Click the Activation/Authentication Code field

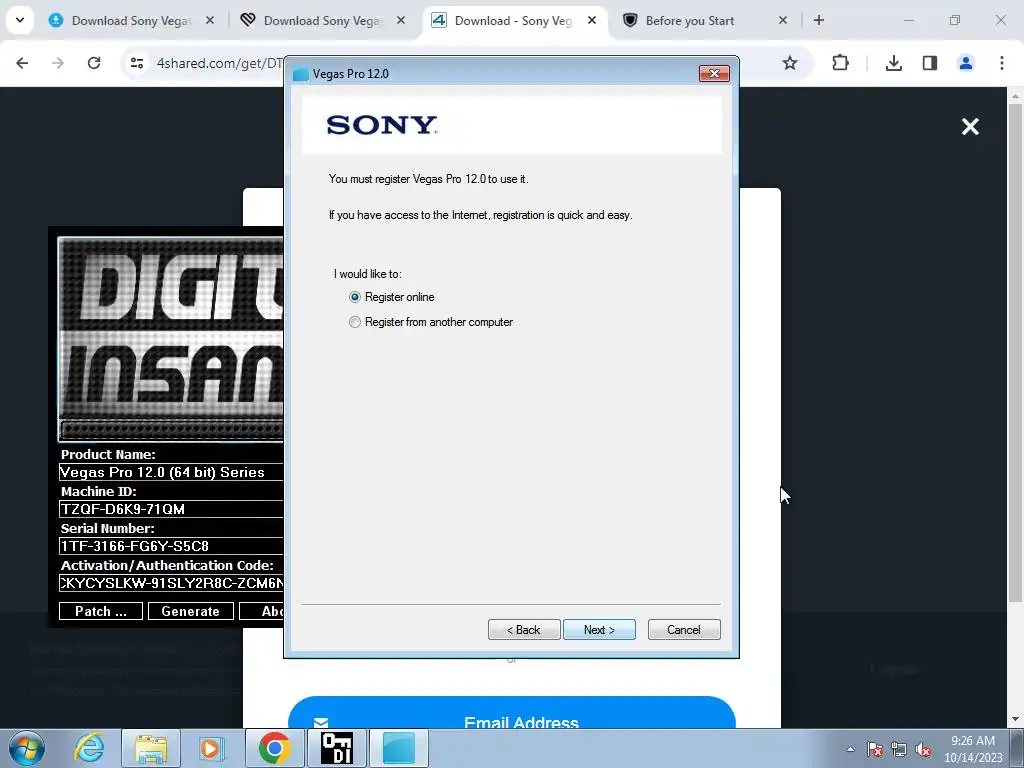(x=171, y=583)
